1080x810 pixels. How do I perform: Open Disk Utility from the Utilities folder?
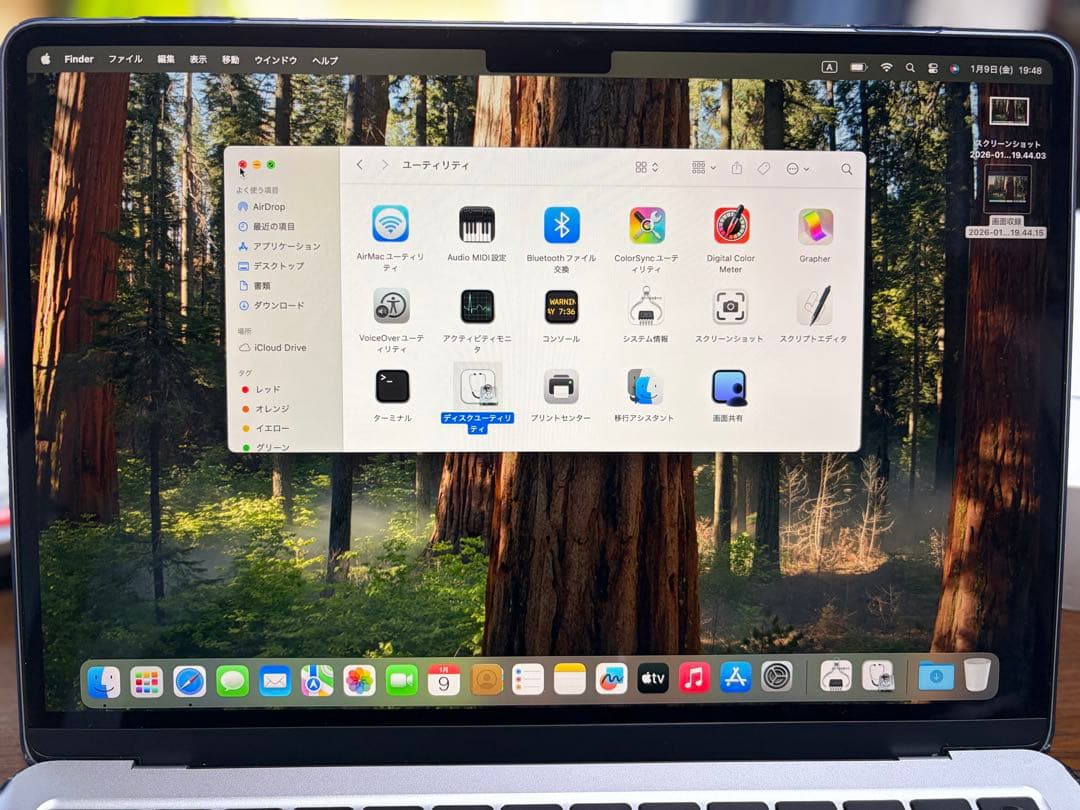477,385
